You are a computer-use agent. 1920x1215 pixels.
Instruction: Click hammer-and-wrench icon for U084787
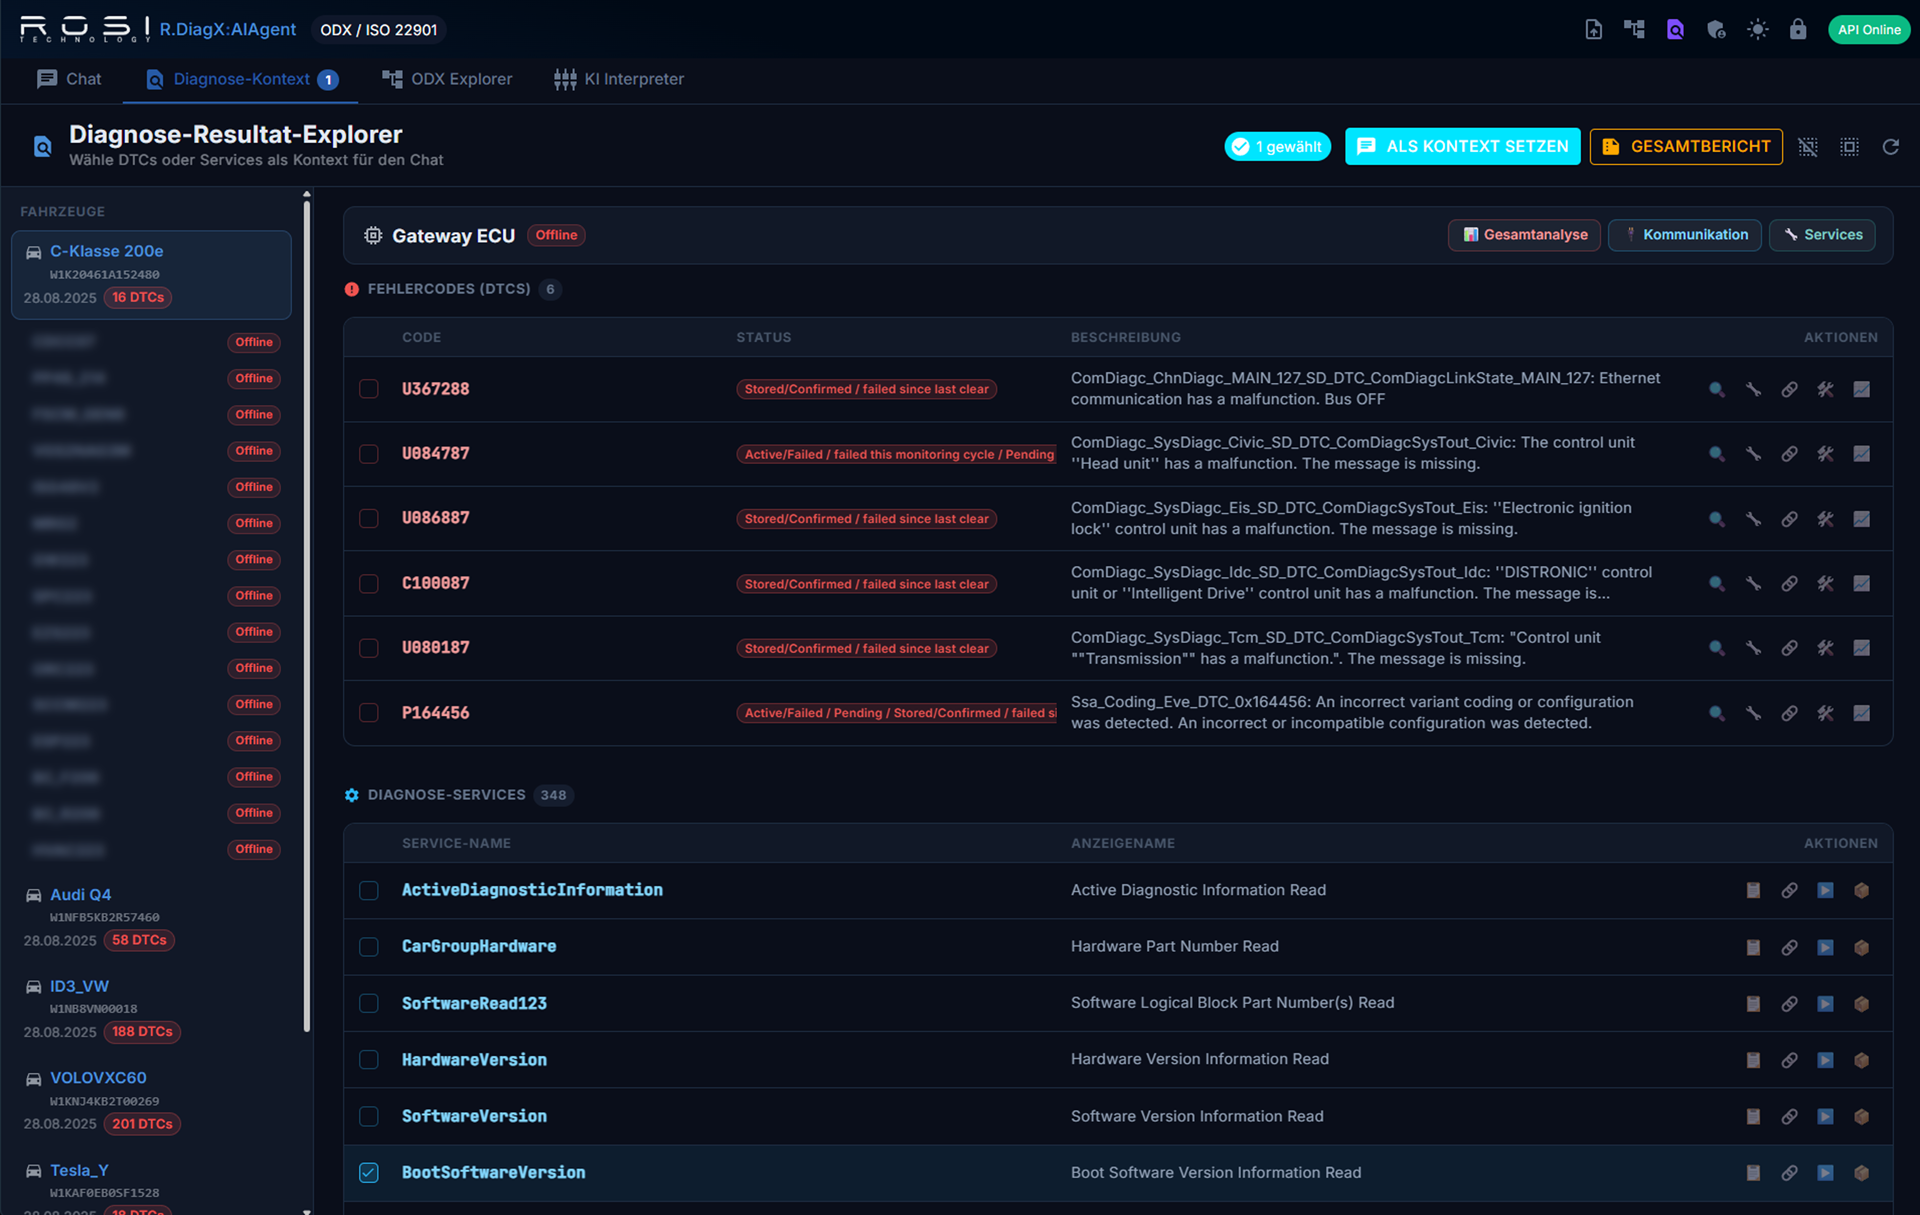(x=1825, y=454)
